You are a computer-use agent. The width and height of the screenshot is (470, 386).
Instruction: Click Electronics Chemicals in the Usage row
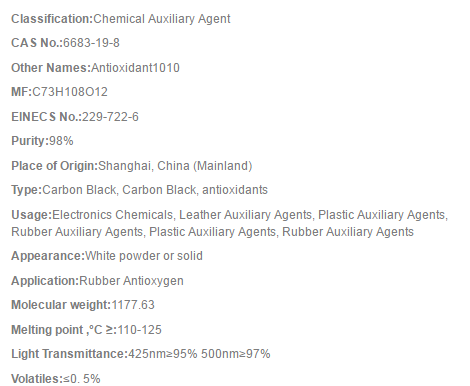pos(113,215)
